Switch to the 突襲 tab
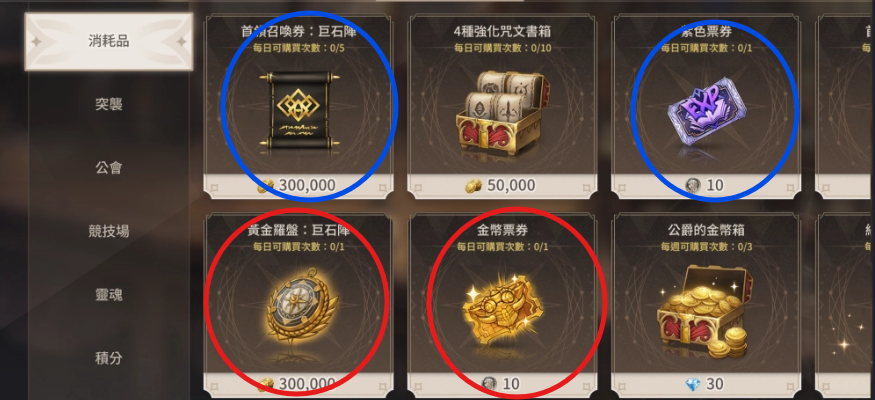The height and width of the screenshot is (400, 875). (x=109, y=104)
